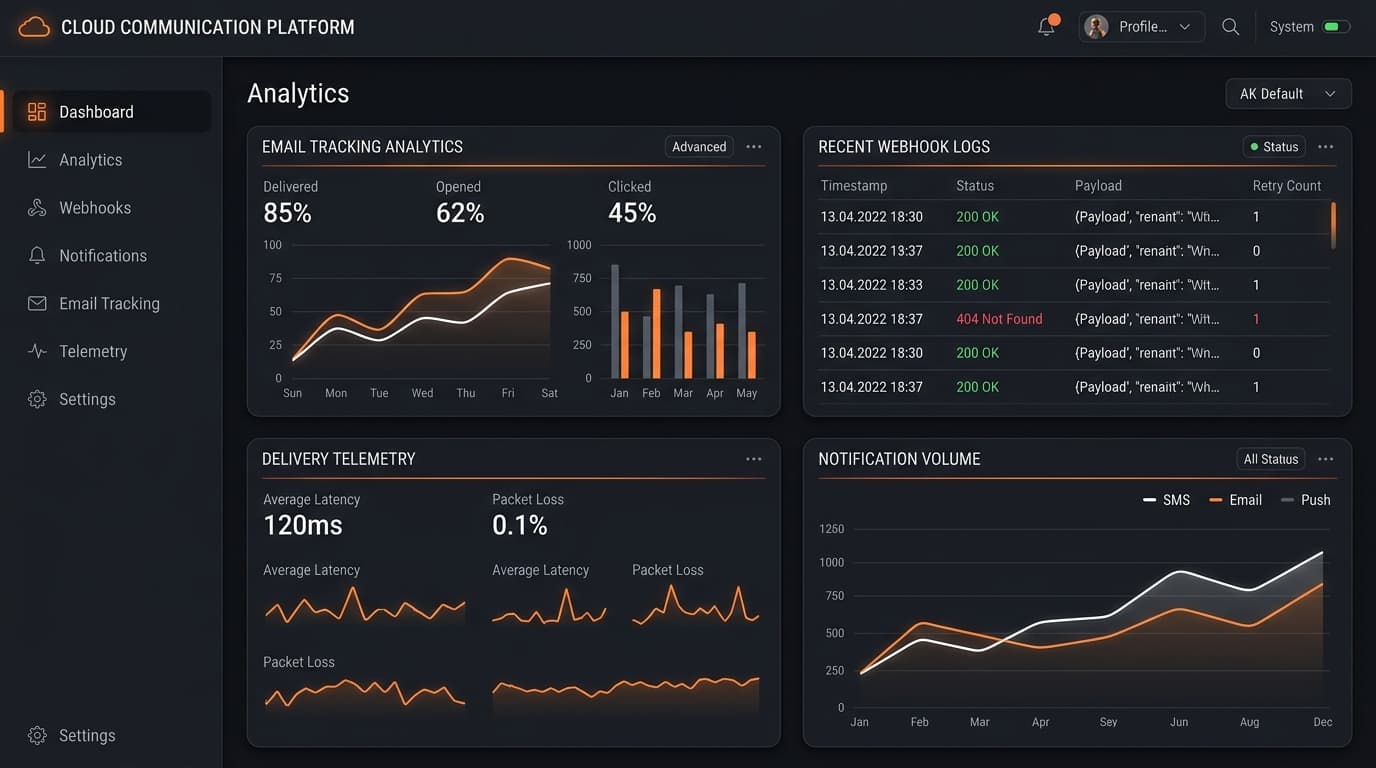The image size is (1376, 768).
Task: Click the search magnifier icon
Action: (1231, 27)
